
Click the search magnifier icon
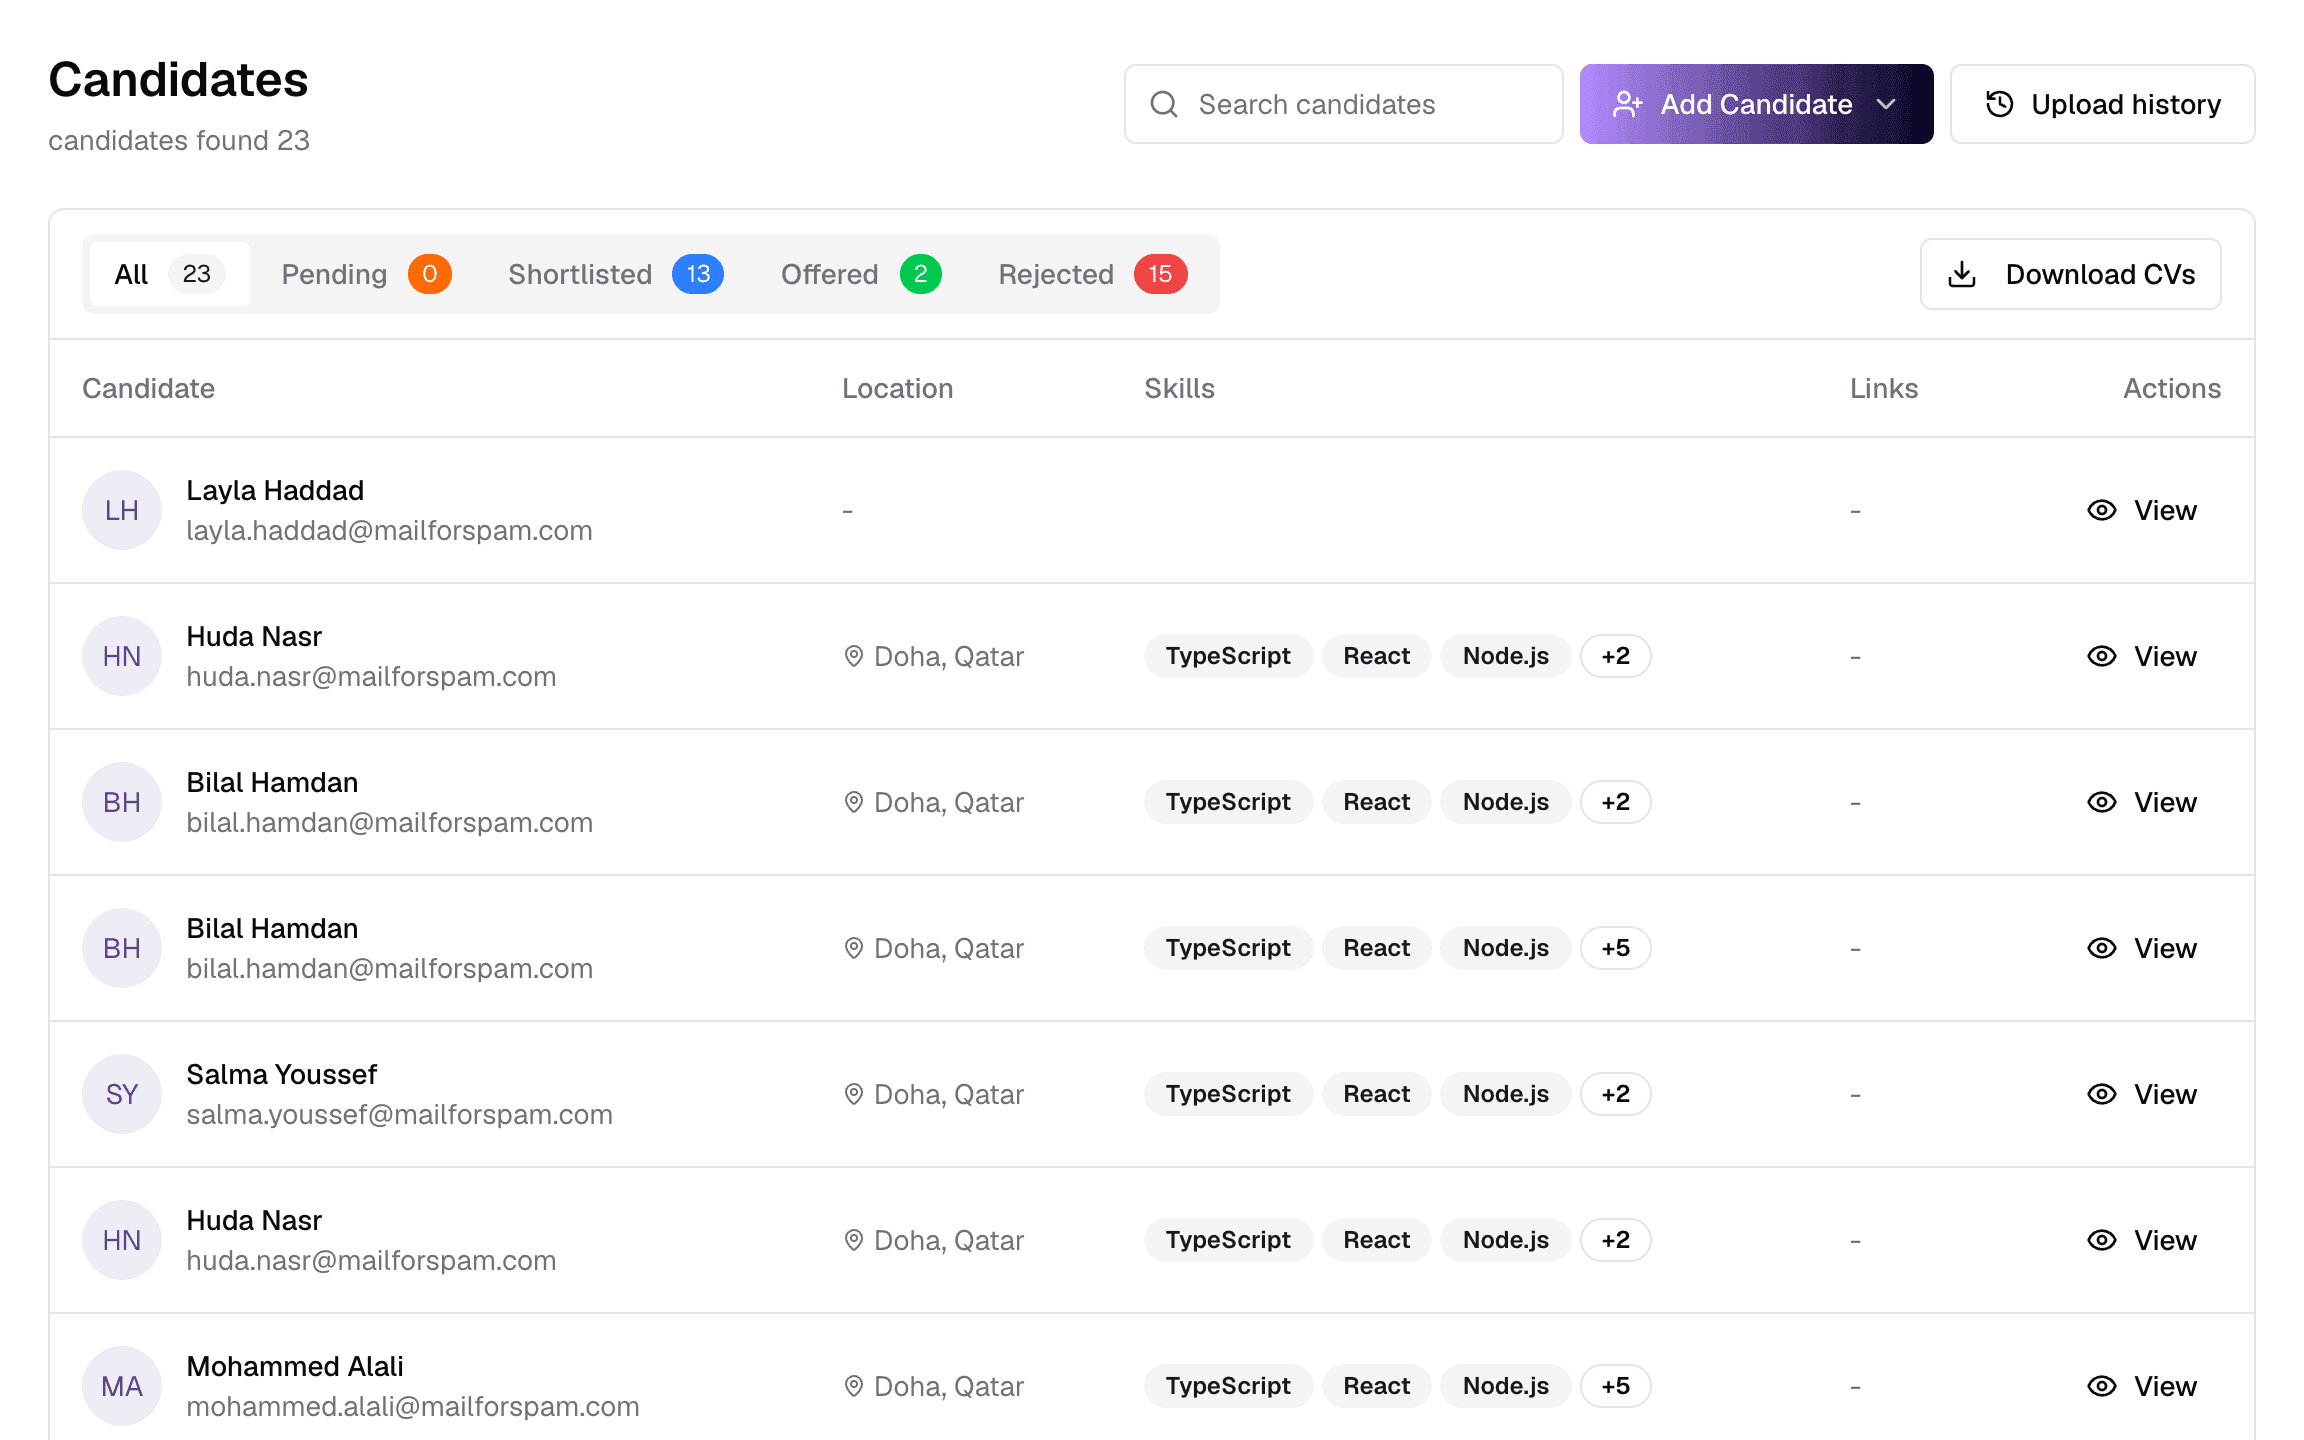click(1164, 104)
